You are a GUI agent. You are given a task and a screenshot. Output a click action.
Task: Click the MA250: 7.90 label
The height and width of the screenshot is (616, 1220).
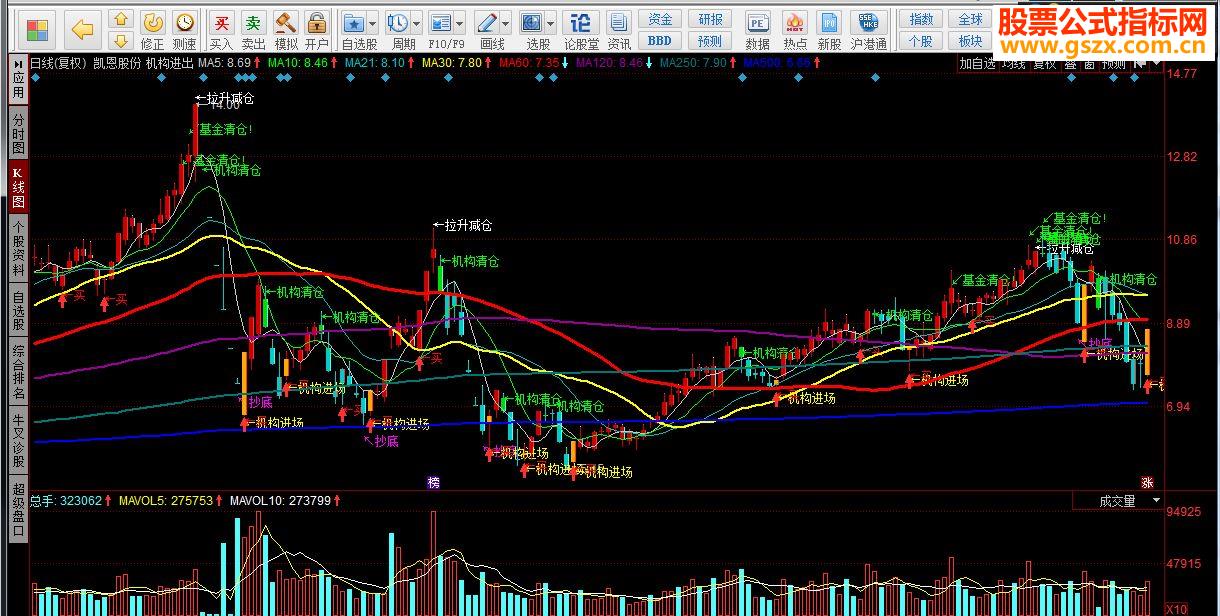694,62
